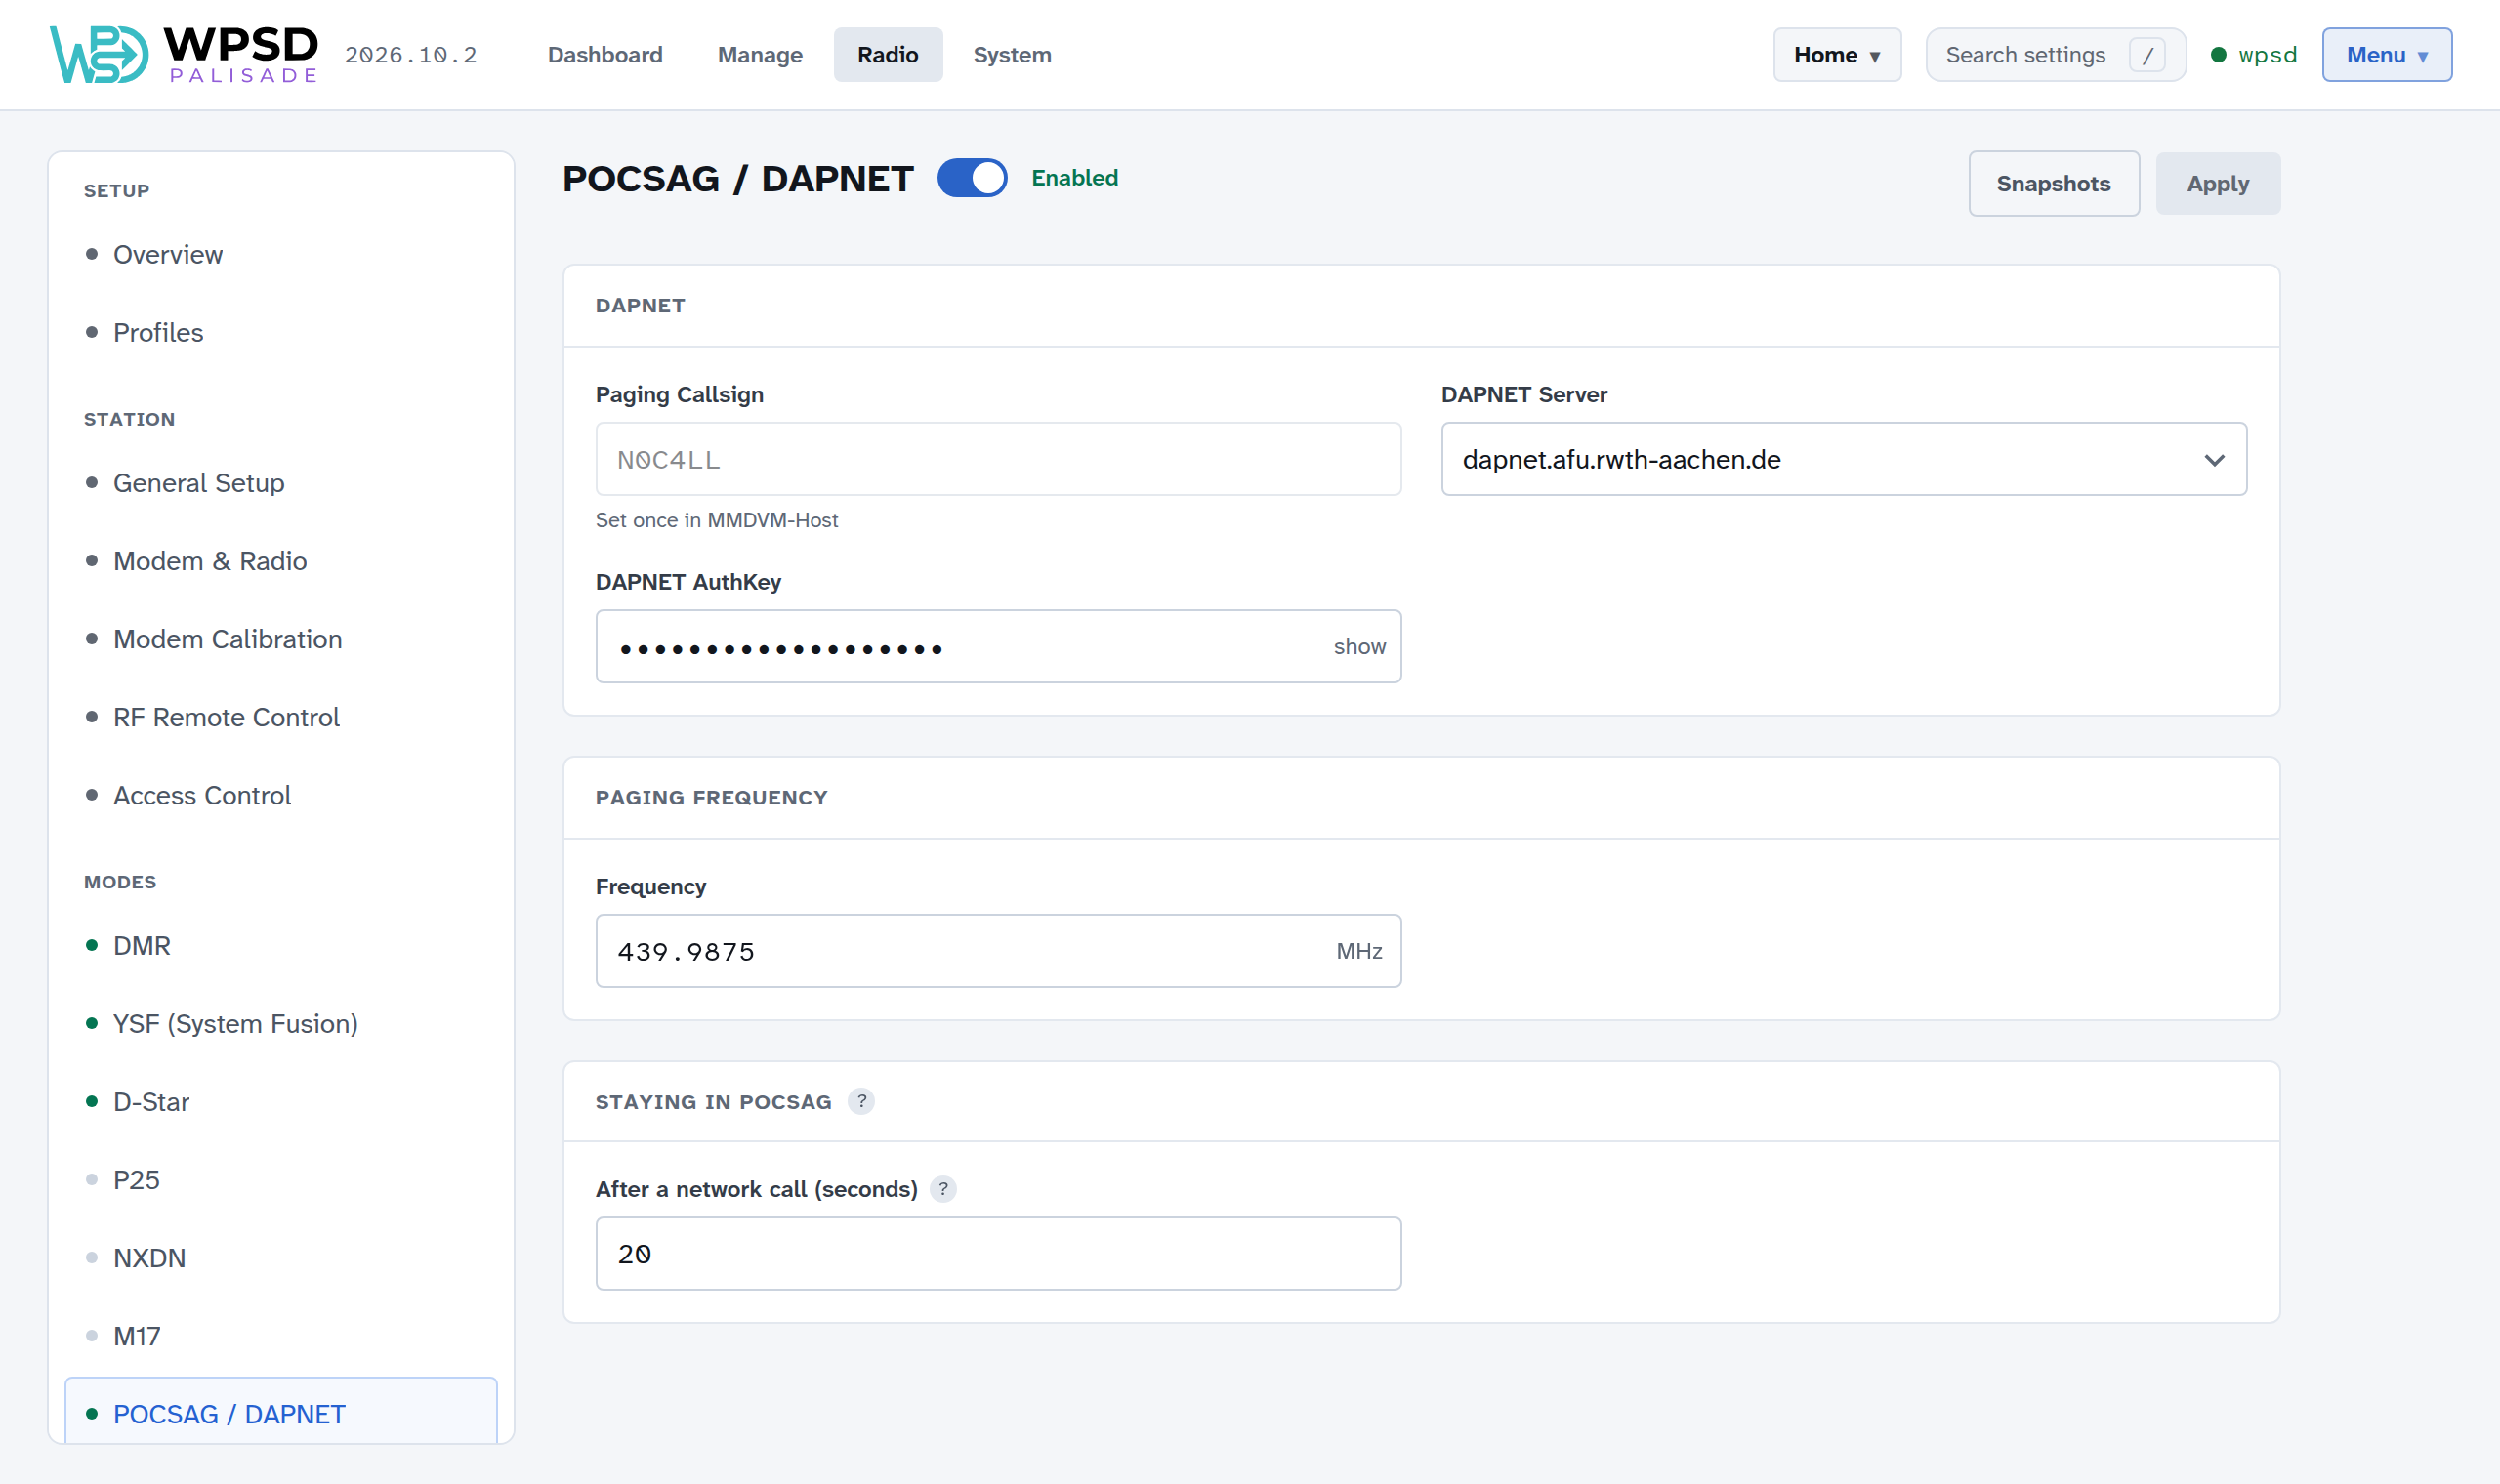Screen dimensions: 2500x1484
Task: Click help icon beside After a network call
Action: [x=943, y=1189]
